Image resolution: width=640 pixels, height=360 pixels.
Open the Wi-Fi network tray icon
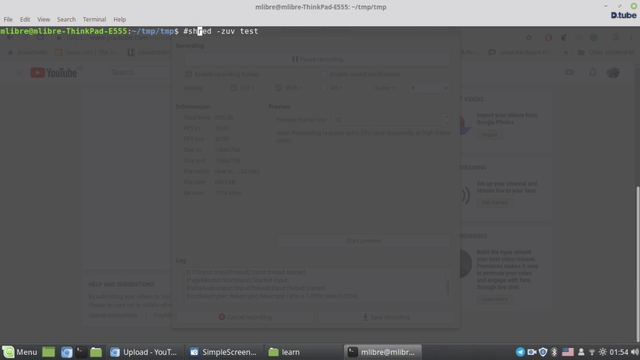(592, 352)
